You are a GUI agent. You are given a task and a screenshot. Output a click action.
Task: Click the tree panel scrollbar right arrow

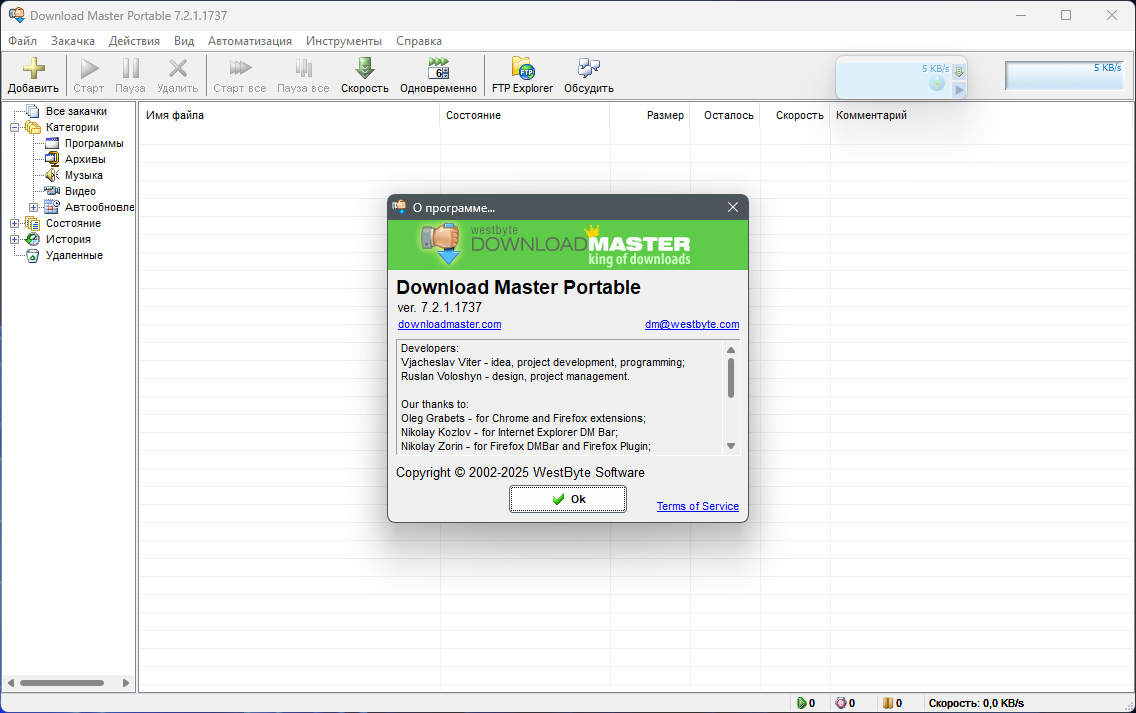tap(125, 683)
